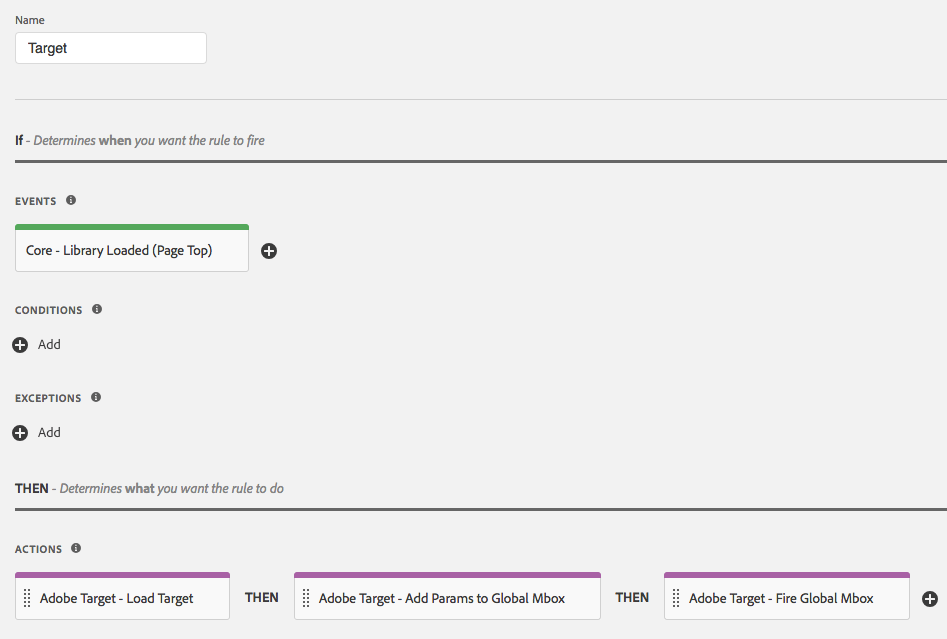Click THEN label after Load Target
Screen dimensions: 947x639
coord(262,597)
